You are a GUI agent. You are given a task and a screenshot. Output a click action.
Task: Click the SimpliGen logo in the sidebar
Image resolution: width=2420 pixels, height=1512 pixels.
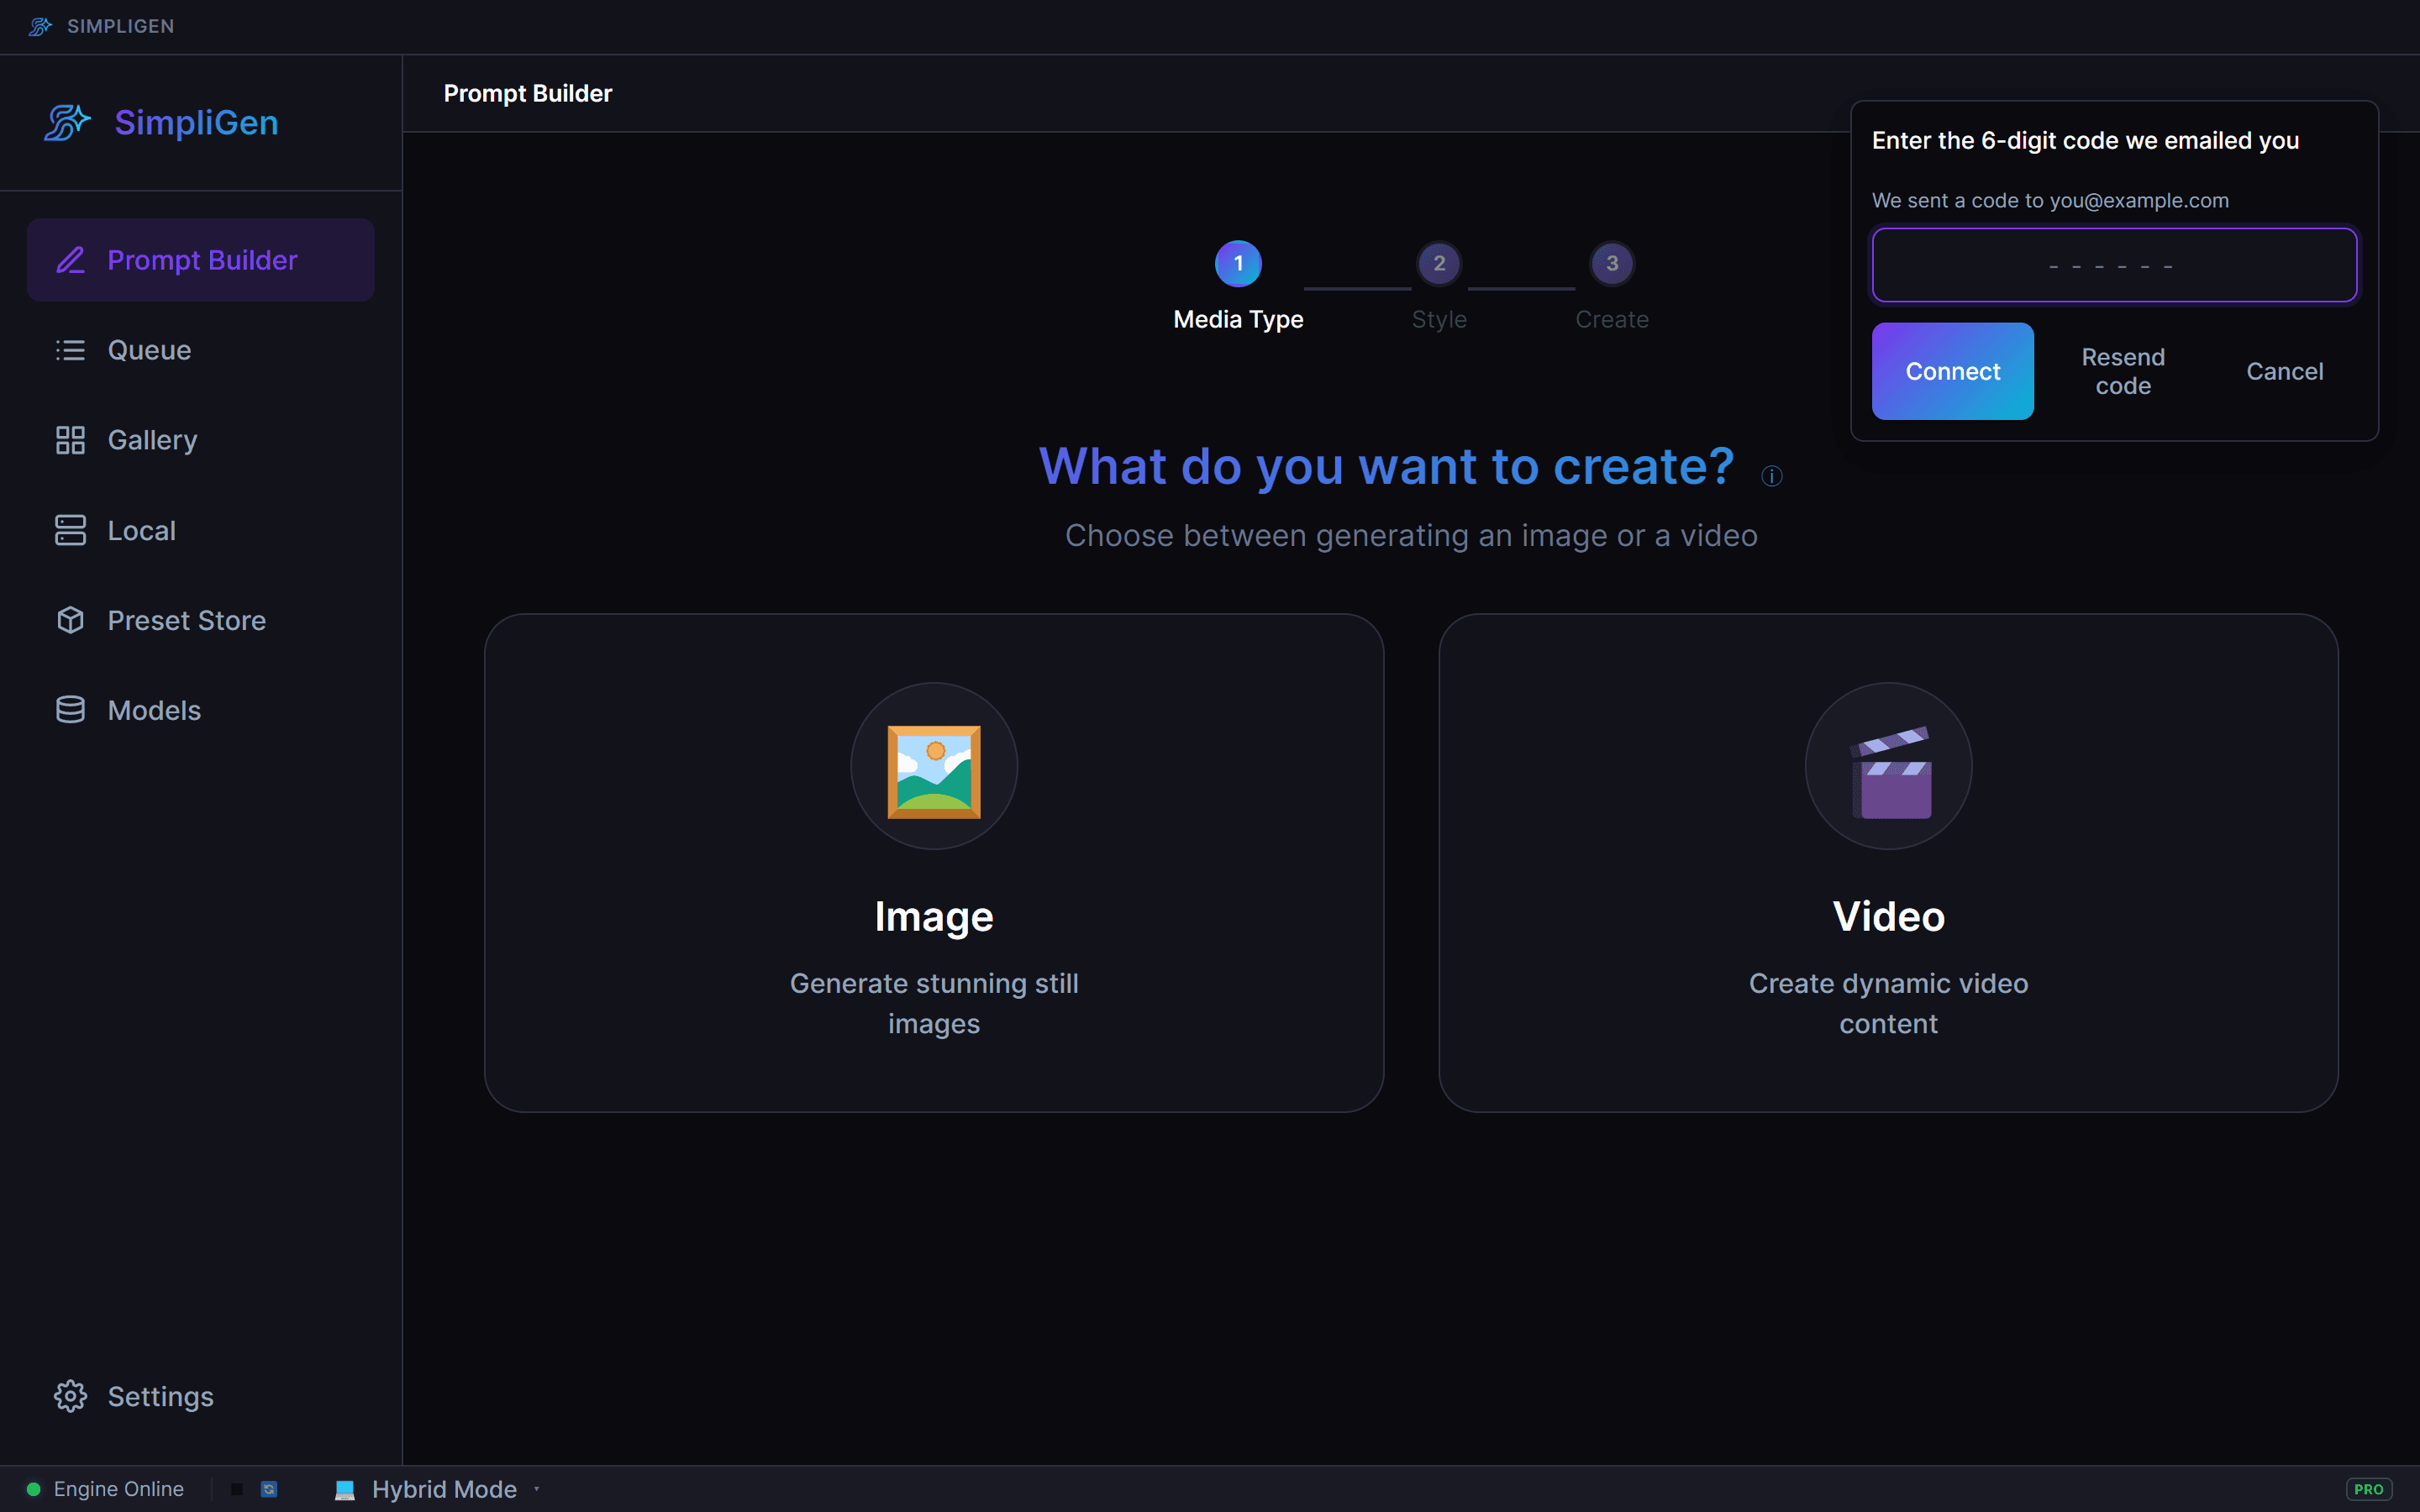(67, 123)
